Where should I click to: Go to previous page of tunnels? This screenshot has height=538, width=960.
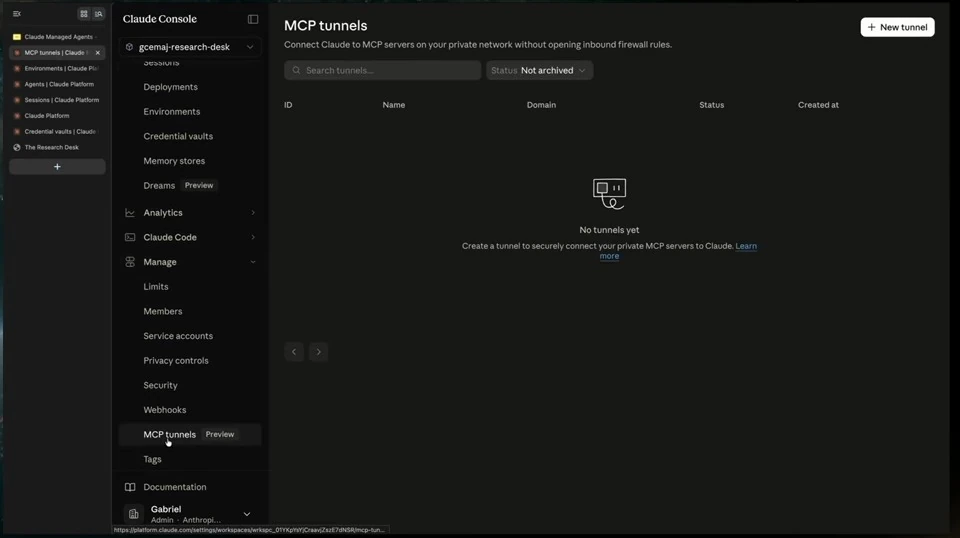click(x=294, y=352)
